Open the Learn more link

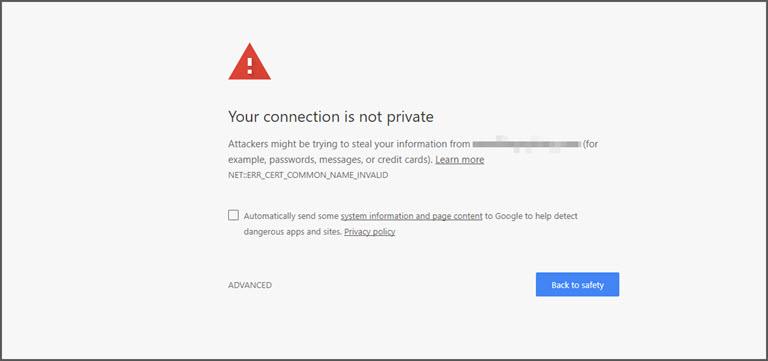point(459,160)
